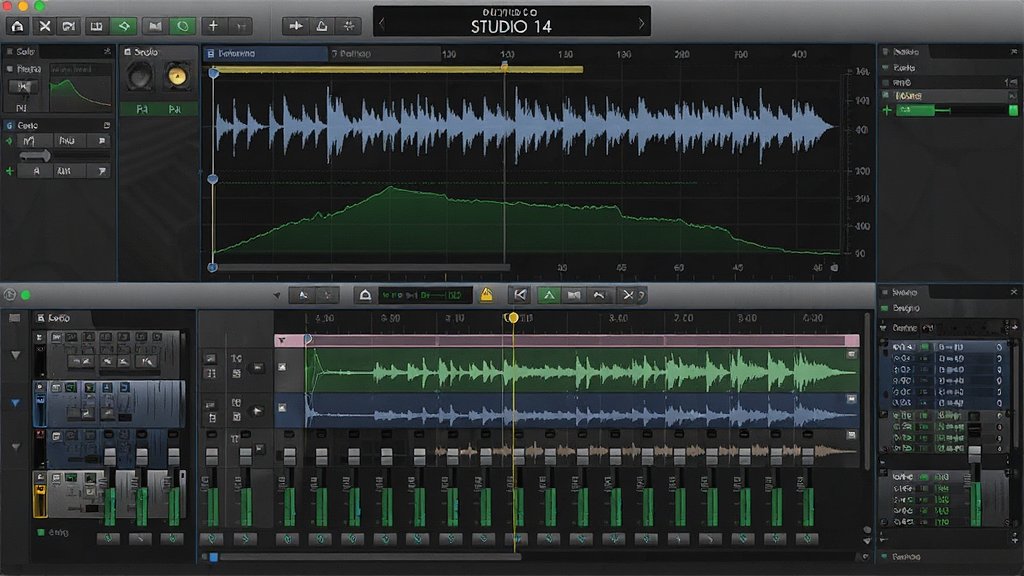Click the A button in Gedo section

coord(37,171)
